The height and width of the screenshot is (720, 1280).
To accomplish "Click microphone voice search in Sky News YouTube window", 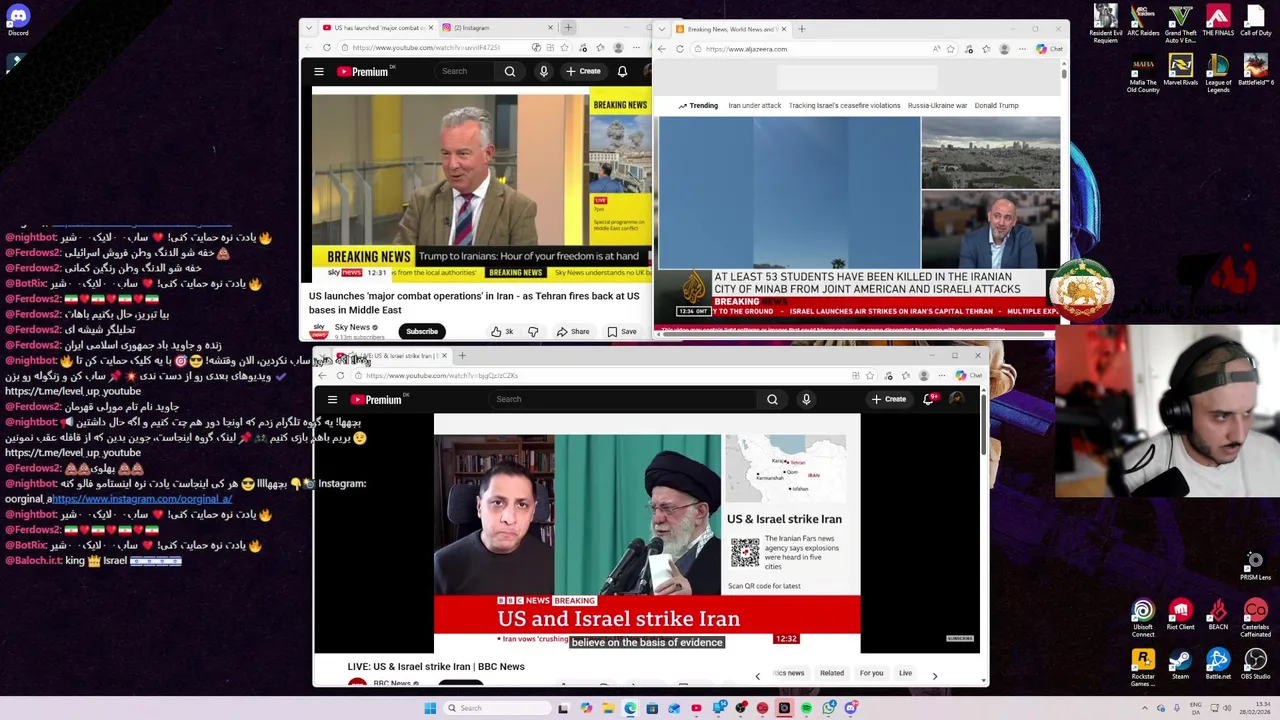I will click(543, 71).
